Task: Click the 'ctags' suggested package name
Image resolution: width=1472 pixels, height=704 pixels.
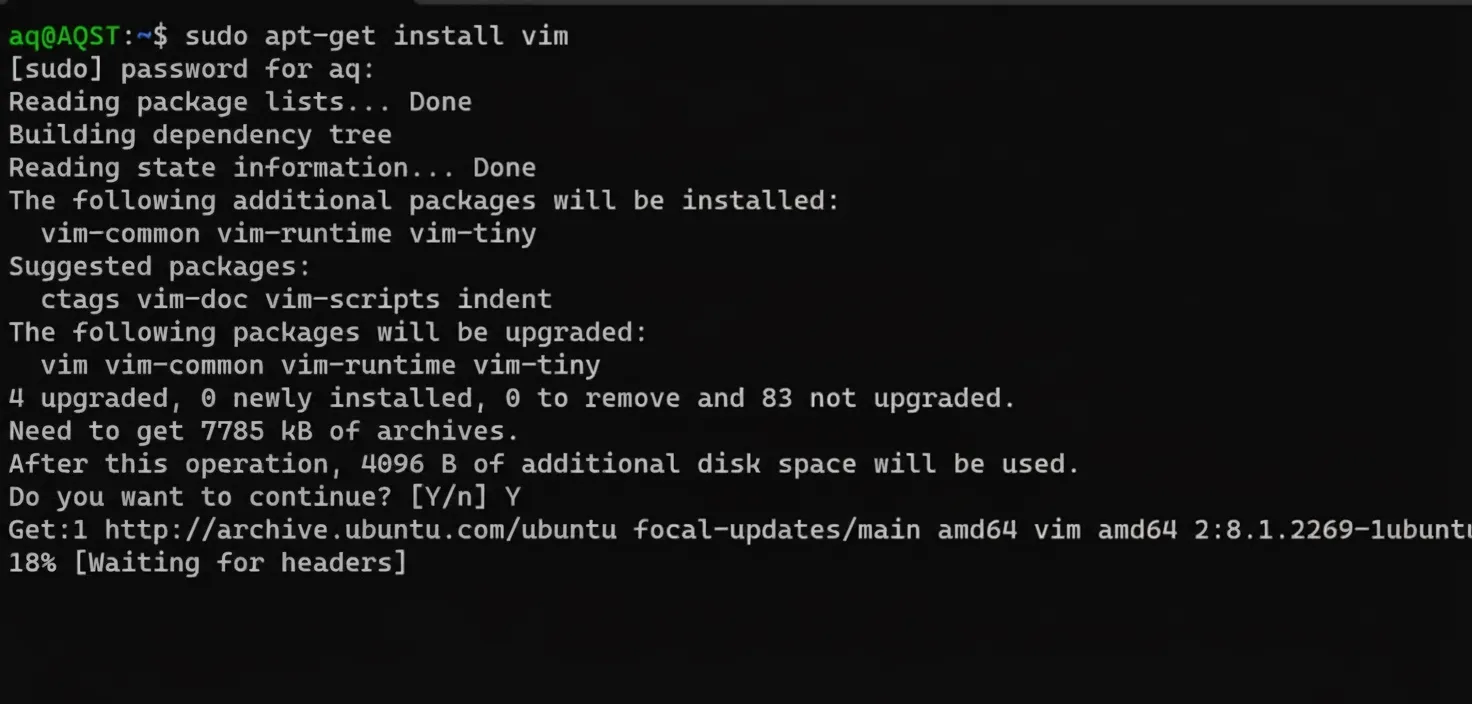Action: [x=80, y=300]
